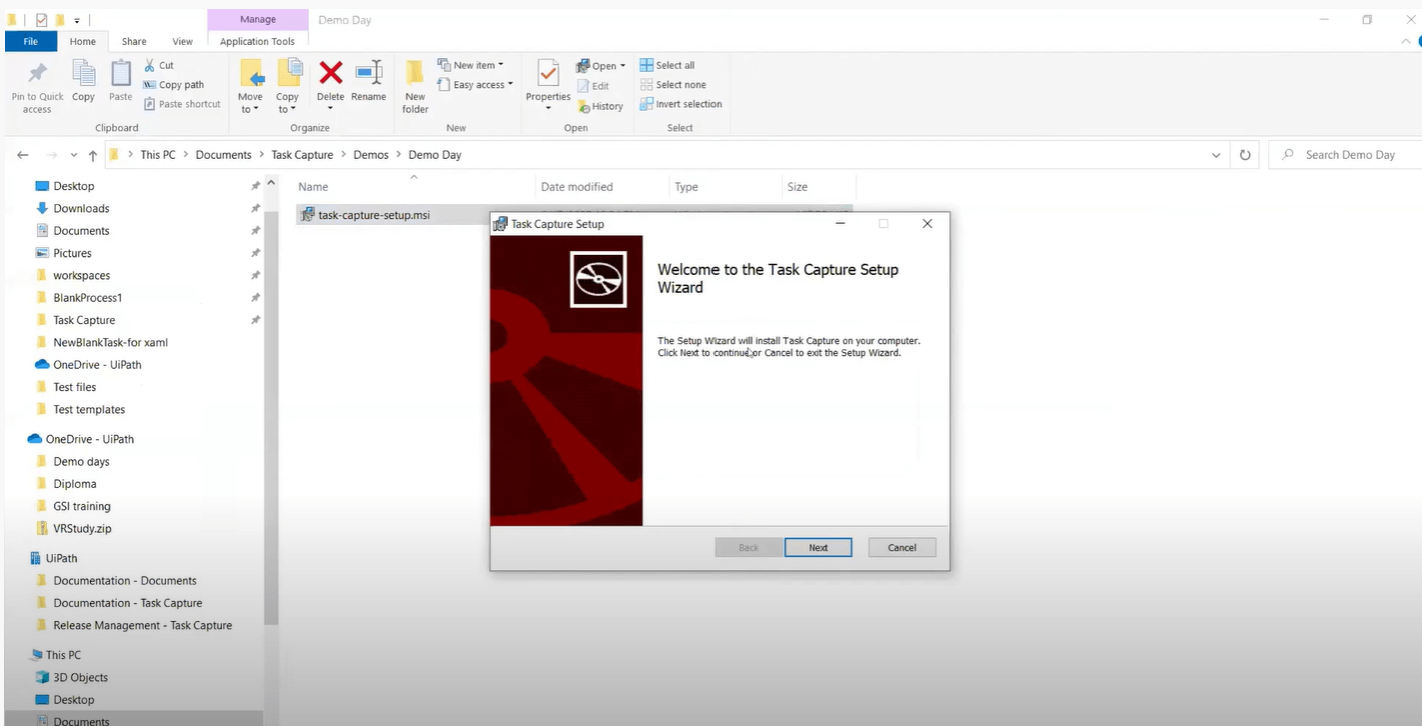Open 3D Objects under This PC

click(80, 677)
